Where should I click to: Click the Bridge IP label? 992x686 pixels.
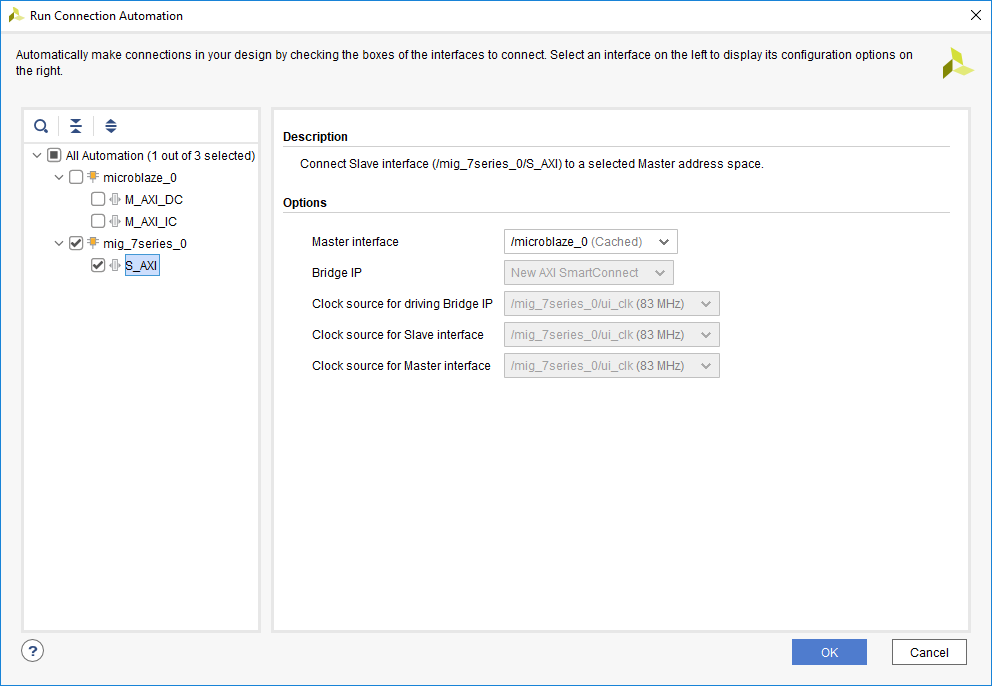(x=337, y=273)
